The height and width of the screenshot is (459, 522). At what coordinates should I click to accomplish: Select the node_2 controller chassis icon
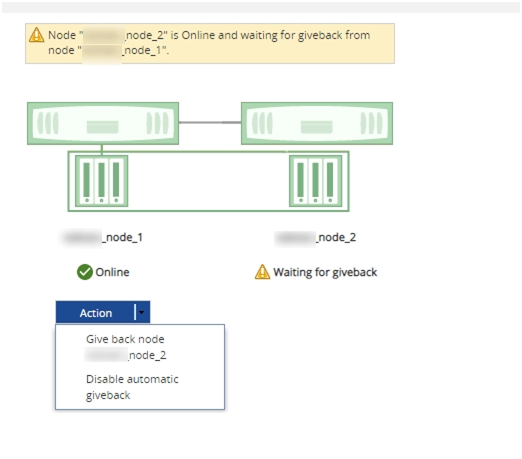pos(317,123)
